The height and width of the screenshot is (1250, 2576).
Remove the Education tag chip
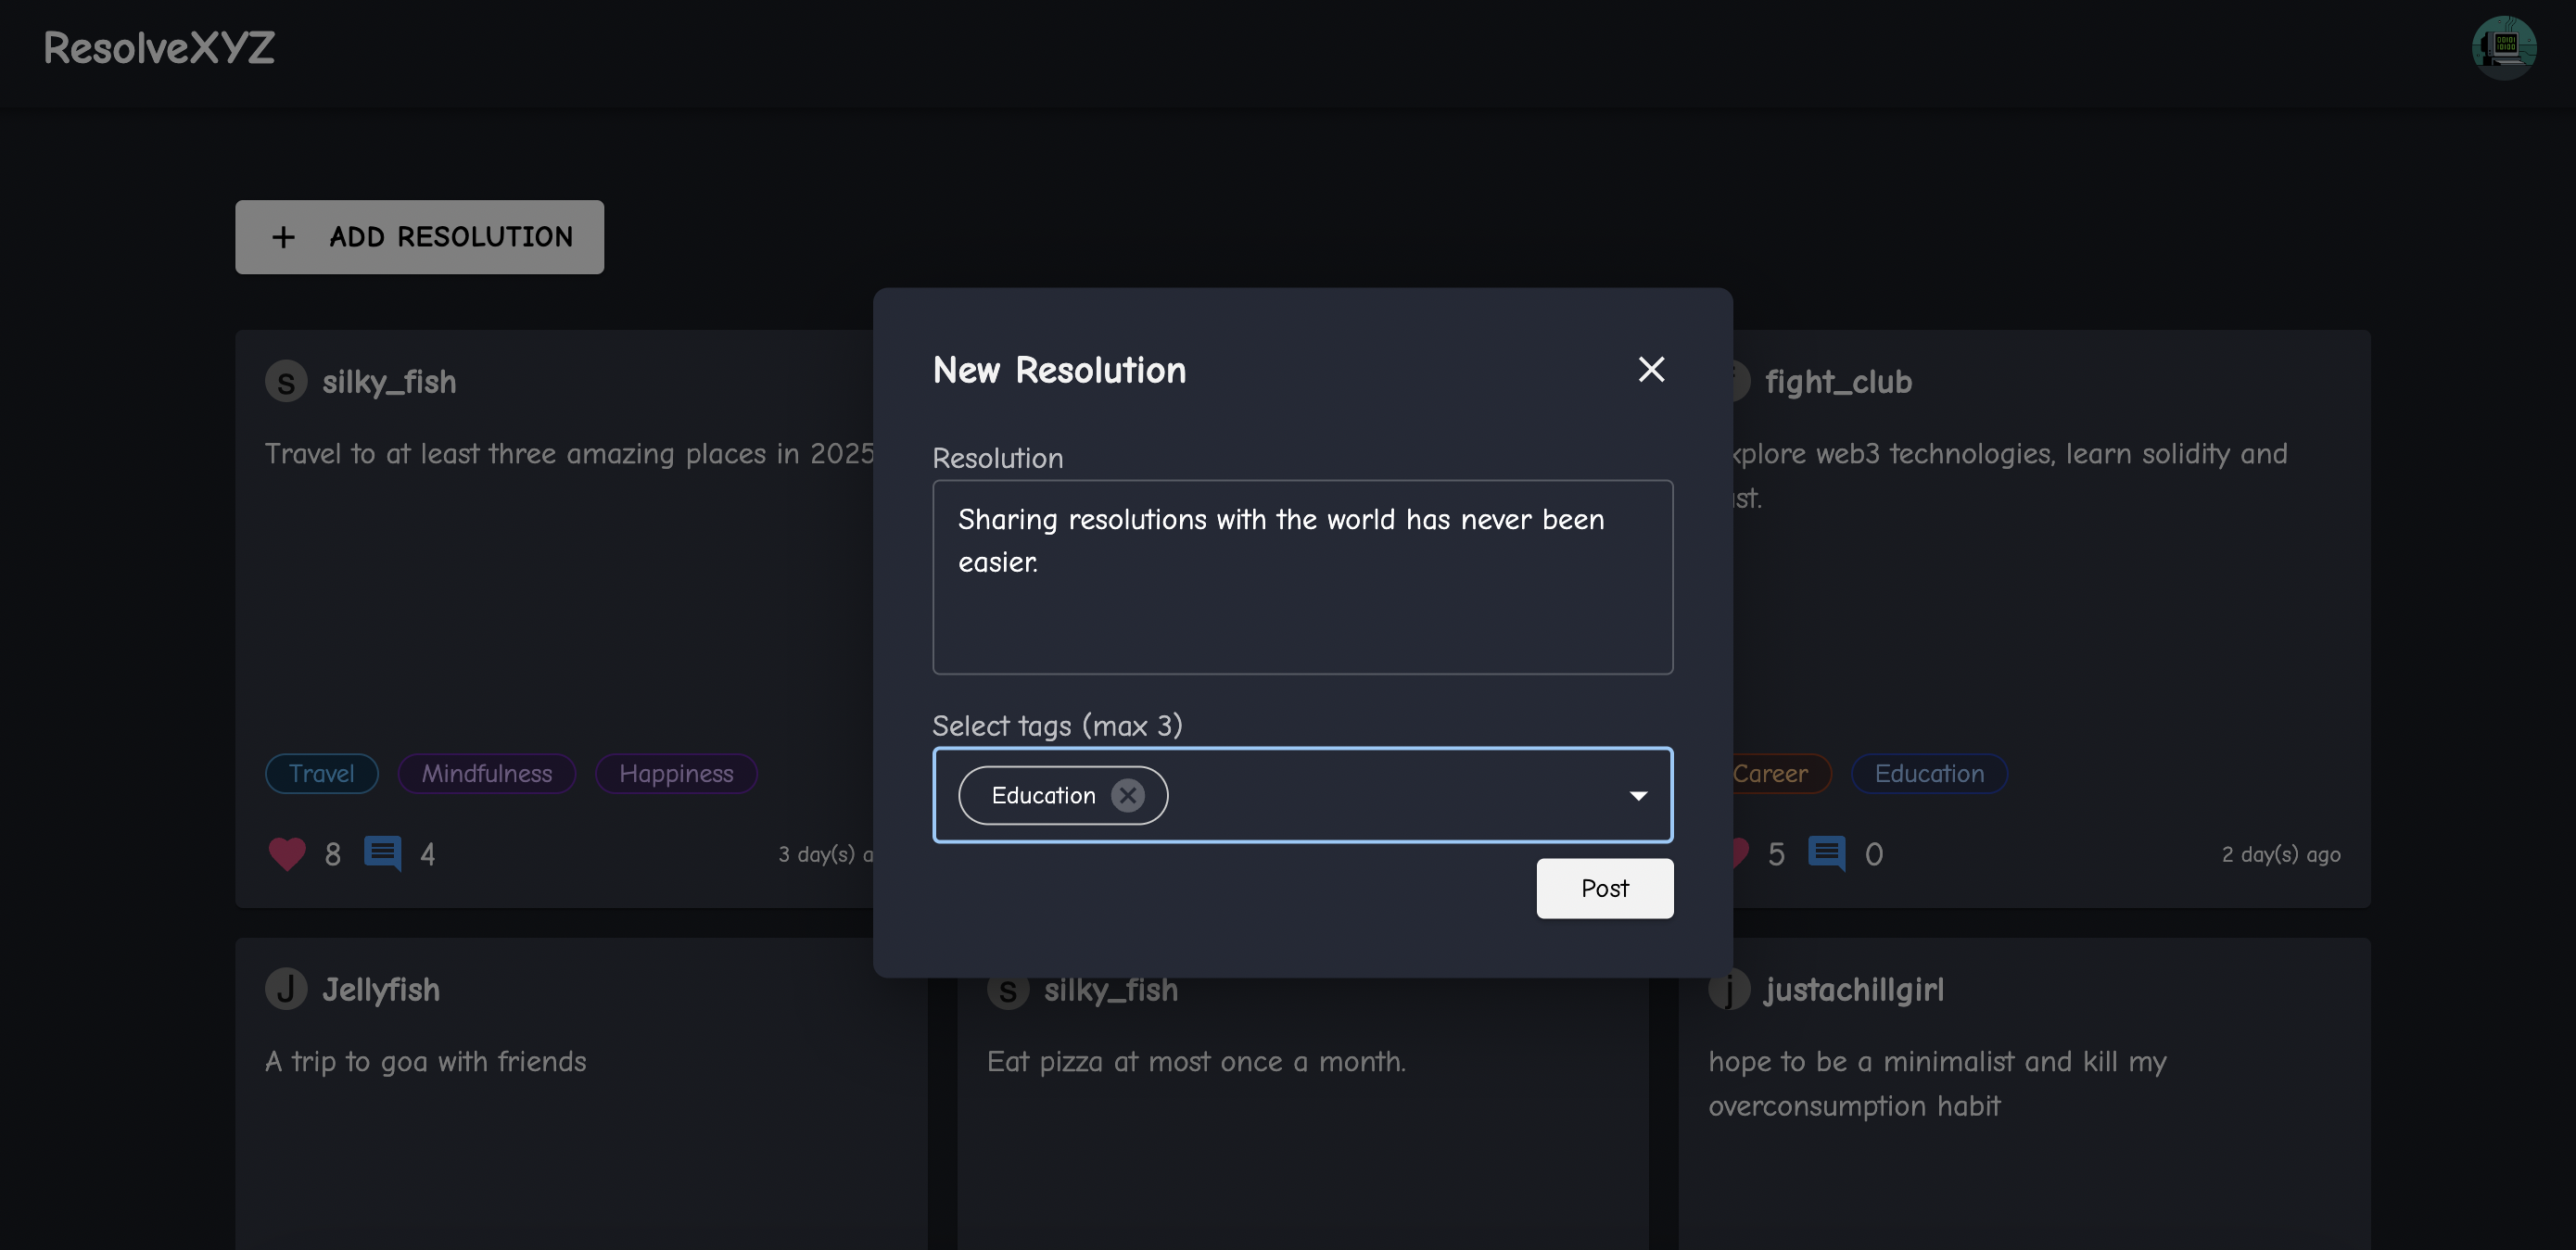coord(1127,795)
